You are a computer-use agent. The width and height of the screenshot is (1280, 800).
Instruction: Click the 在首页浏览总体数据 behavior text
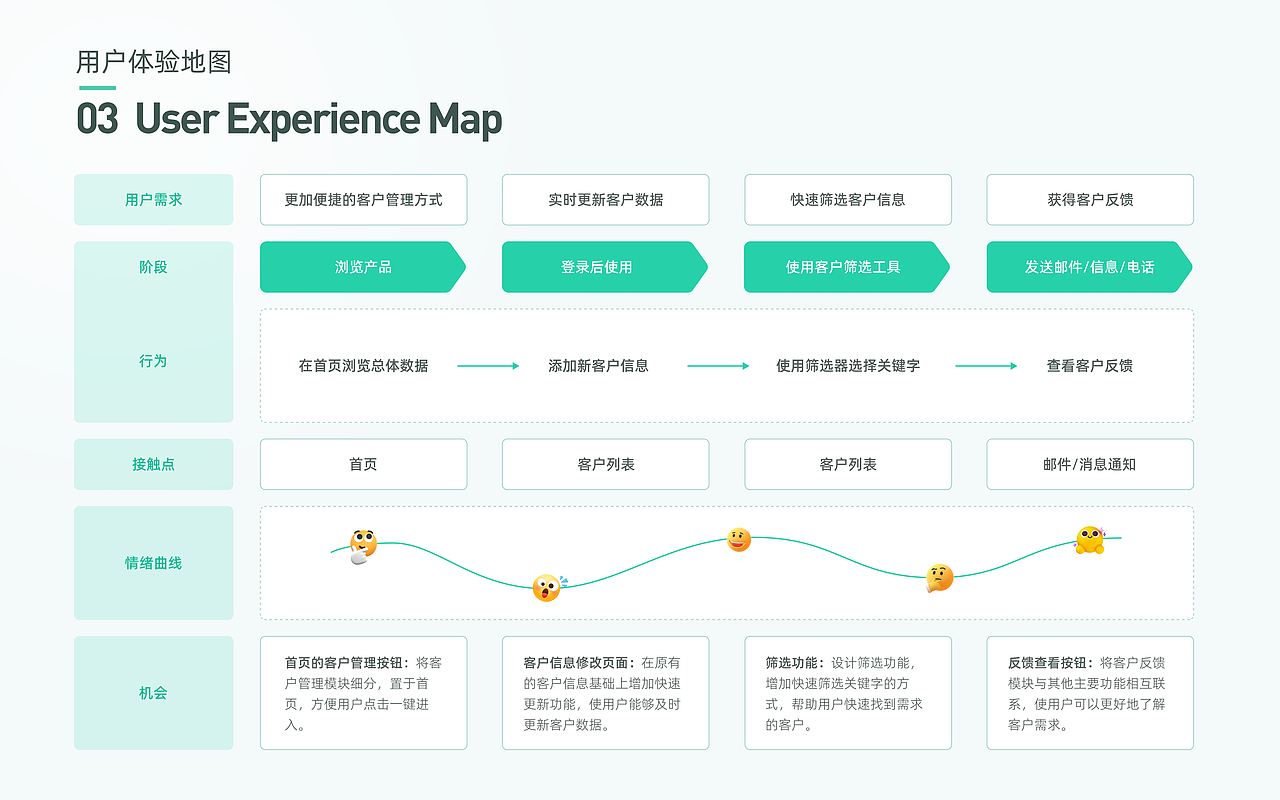click(363, 366)
